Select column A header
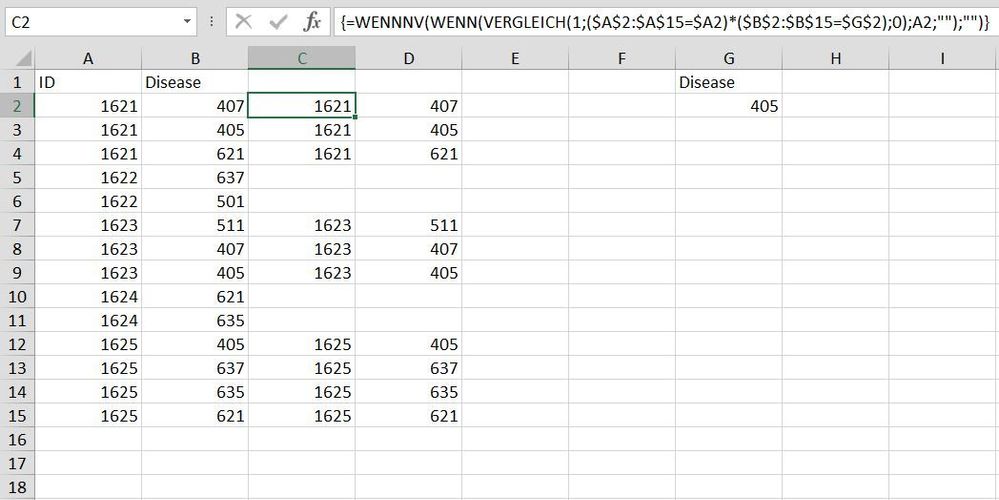 coord(89,59)
